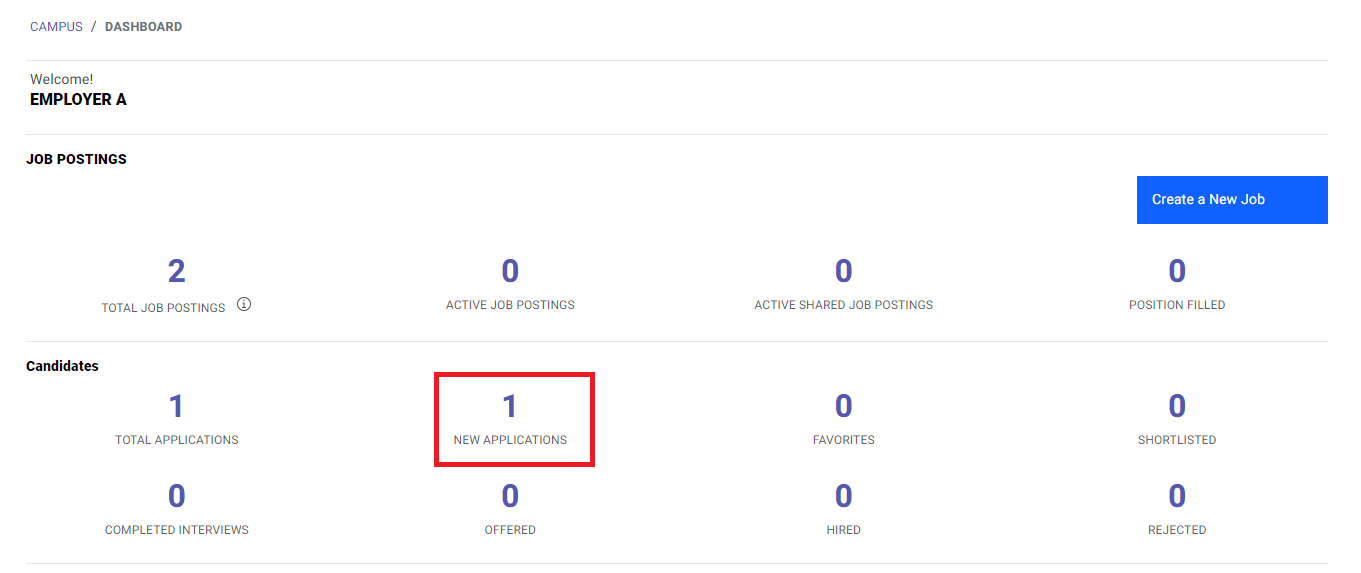The width and height of the screenshot is (1361, 573).
Task: Click the Welcome! greeting text
Action: pos(62,79)
